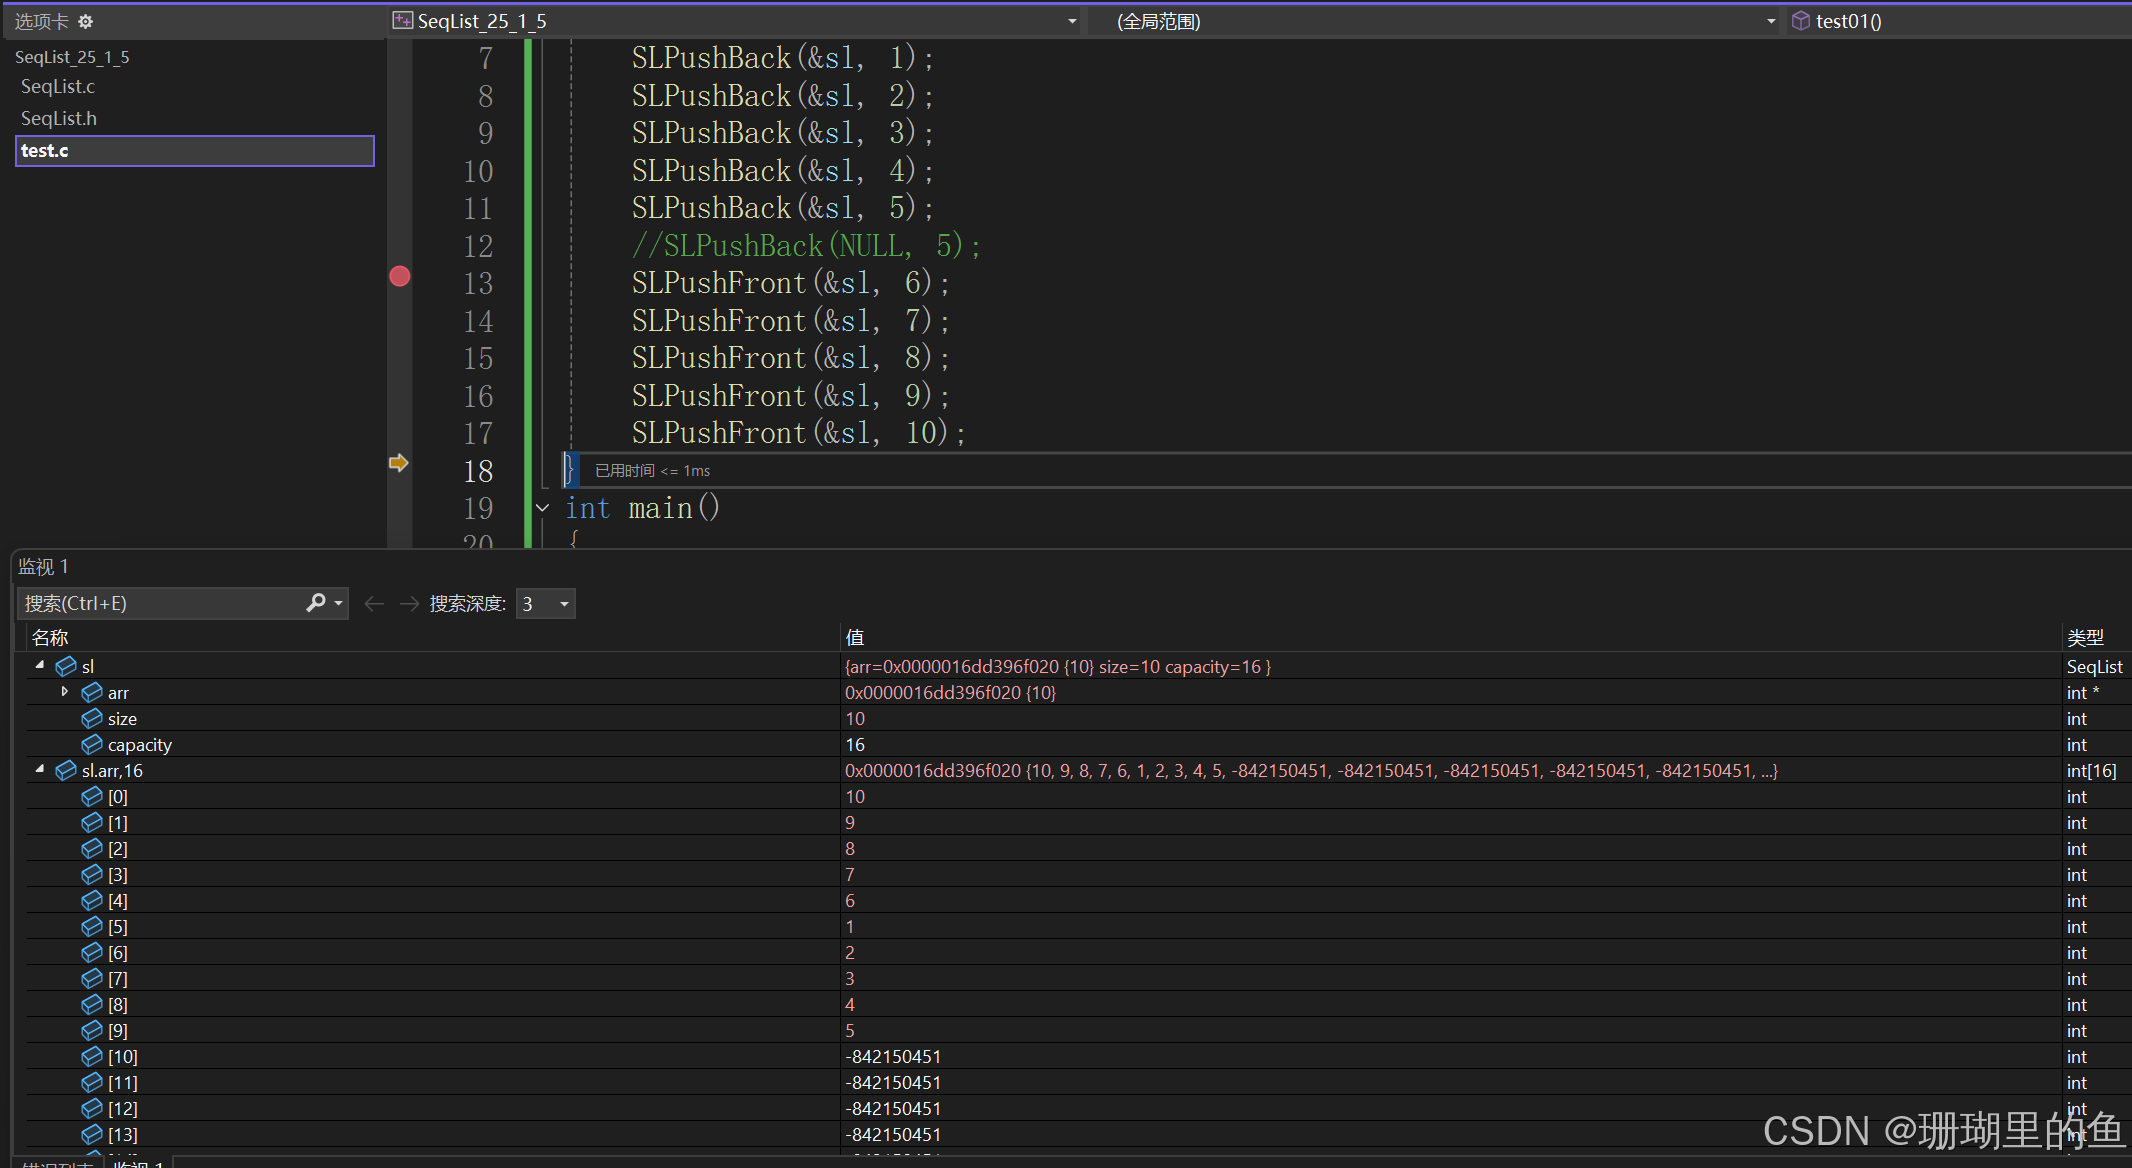
Task: Click the cube icon beside capacity
Action: 92,744
